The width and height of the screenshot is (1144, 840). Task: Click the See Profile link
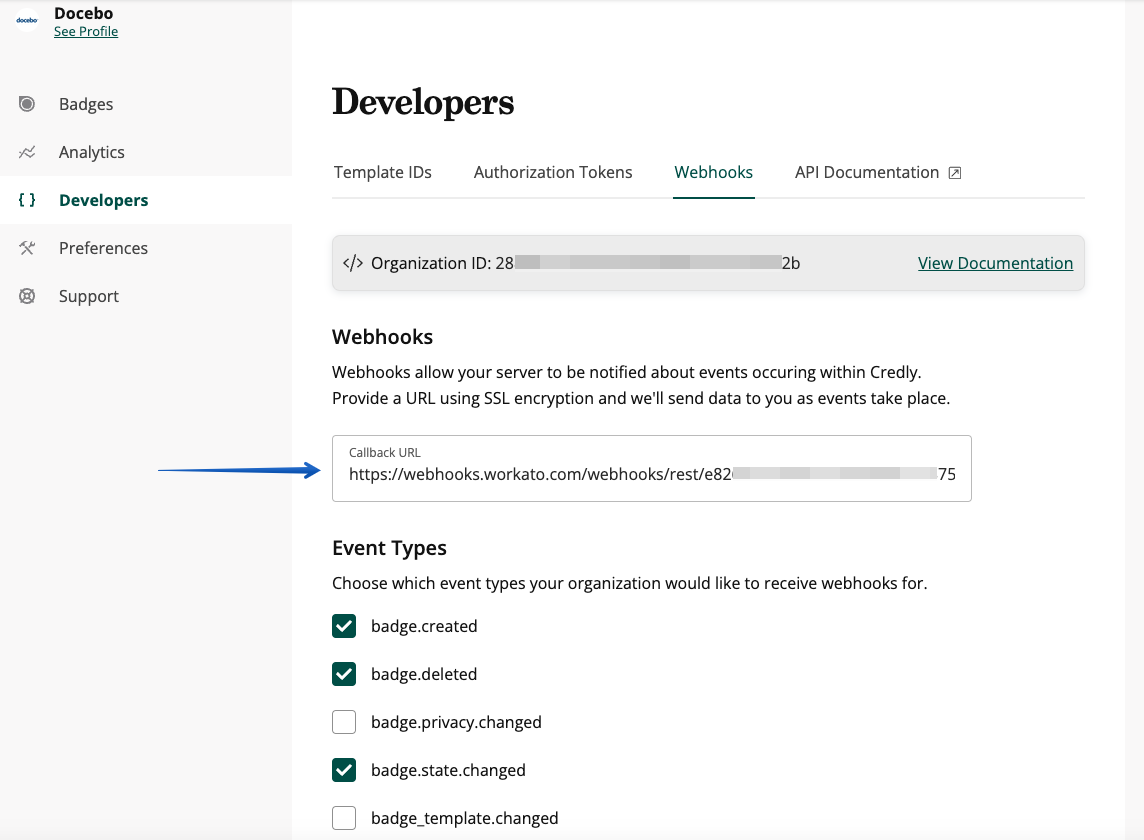tap(86, 32)
